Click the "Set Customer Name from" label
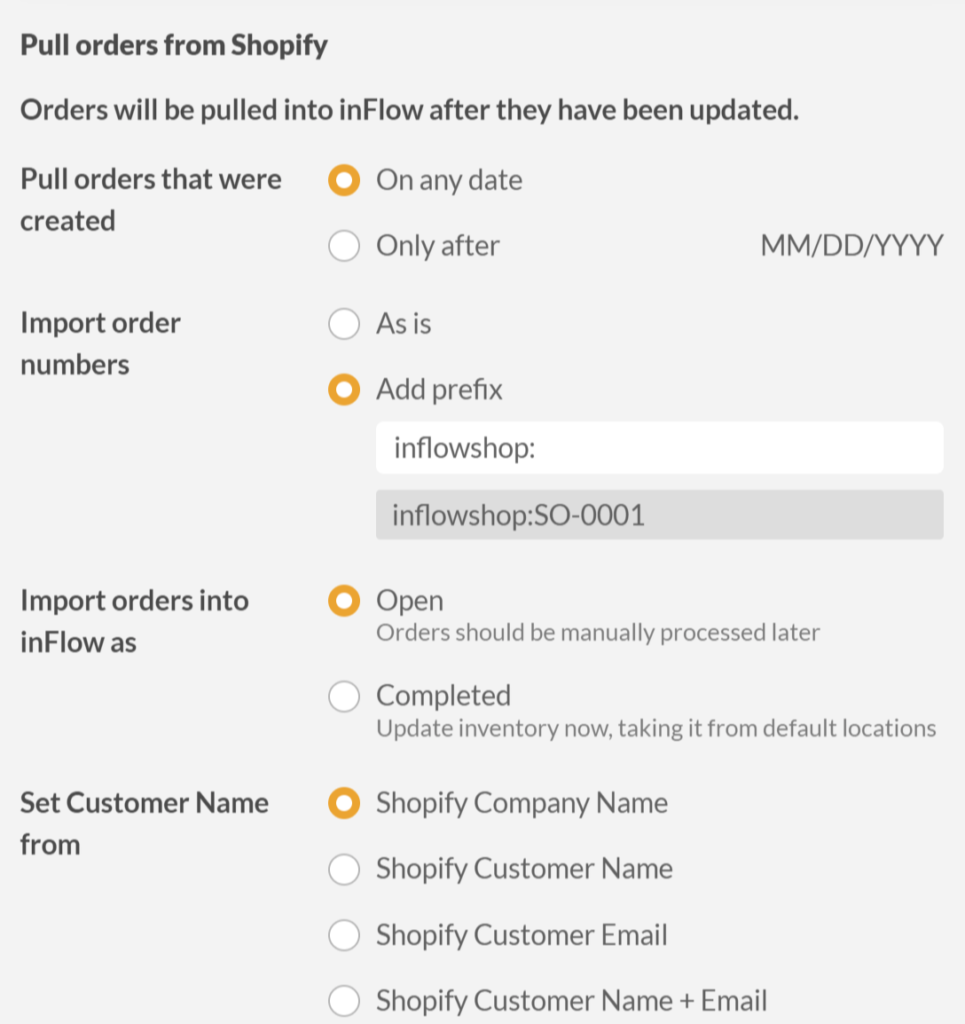The image size is (965, 1024). (144, 824)
